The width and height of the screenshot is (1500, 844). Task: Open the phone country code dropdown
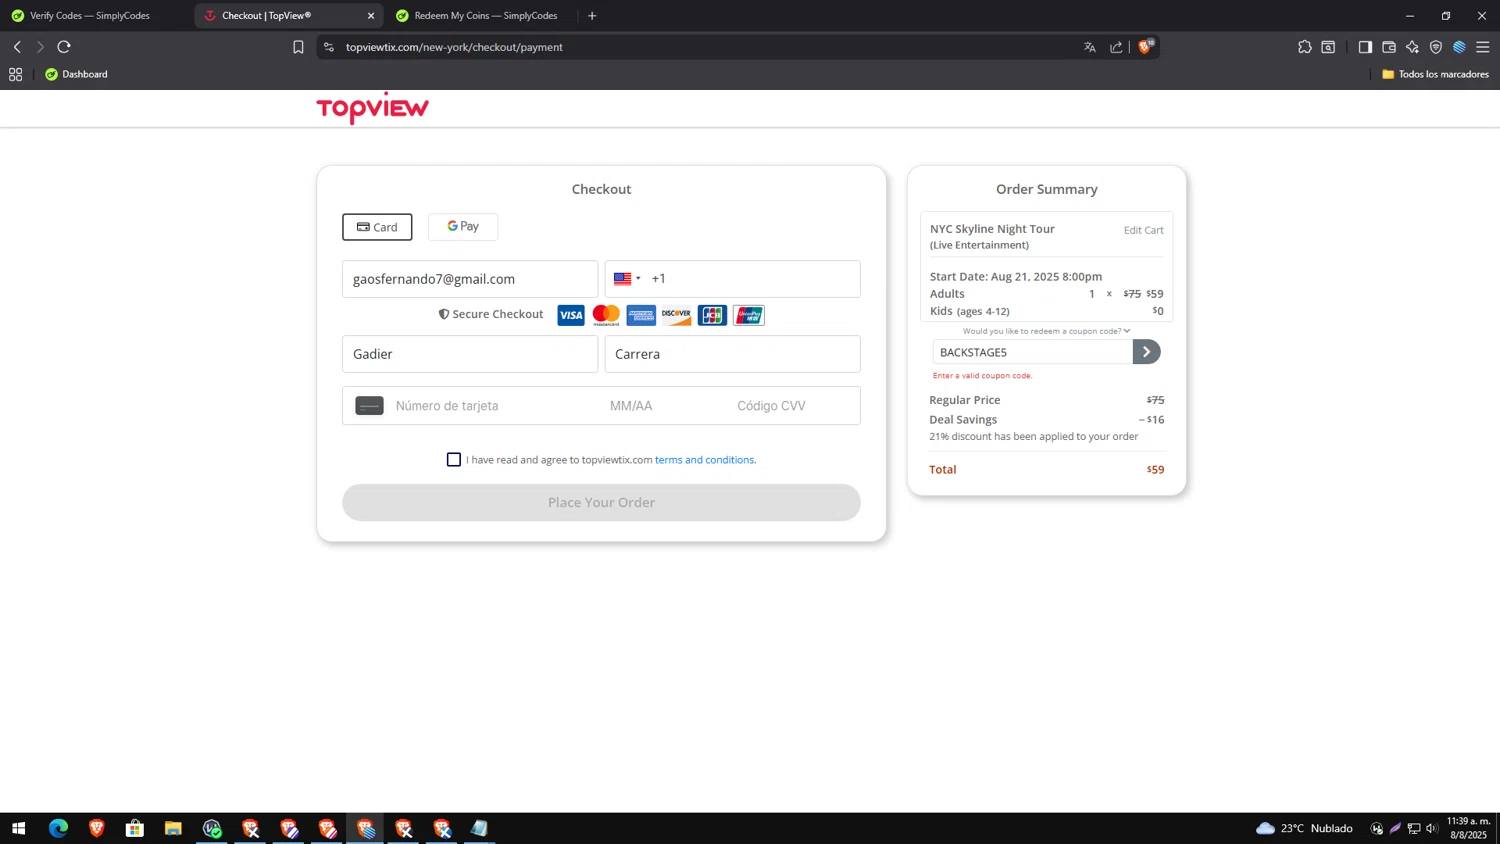point(627,279)
